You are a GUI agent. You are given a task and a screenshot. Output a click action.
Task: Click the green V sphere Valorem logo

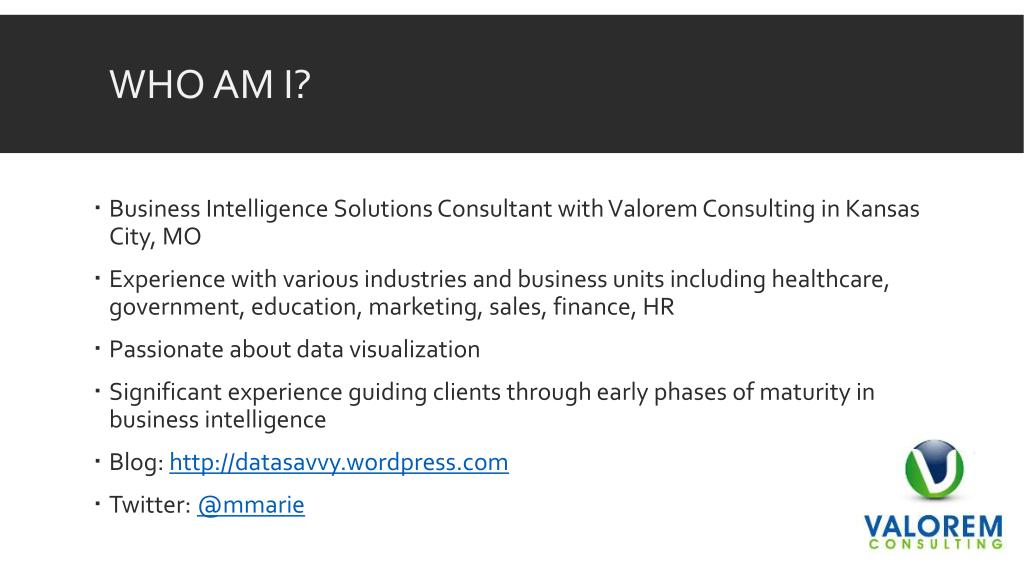[934, 470]
